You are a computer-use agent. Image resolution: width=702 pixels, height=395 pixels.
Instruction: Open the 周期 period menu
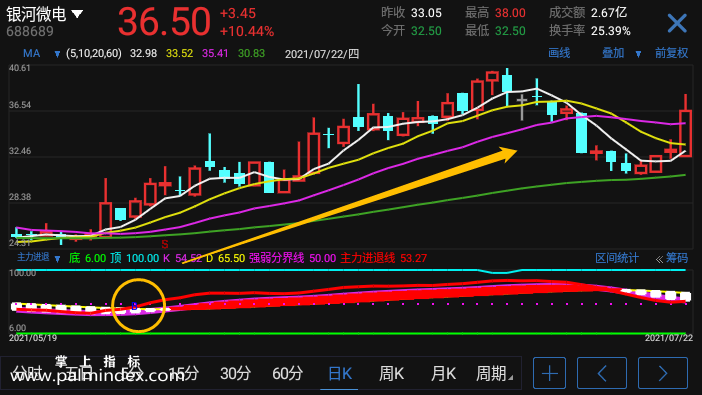[494, 373]
